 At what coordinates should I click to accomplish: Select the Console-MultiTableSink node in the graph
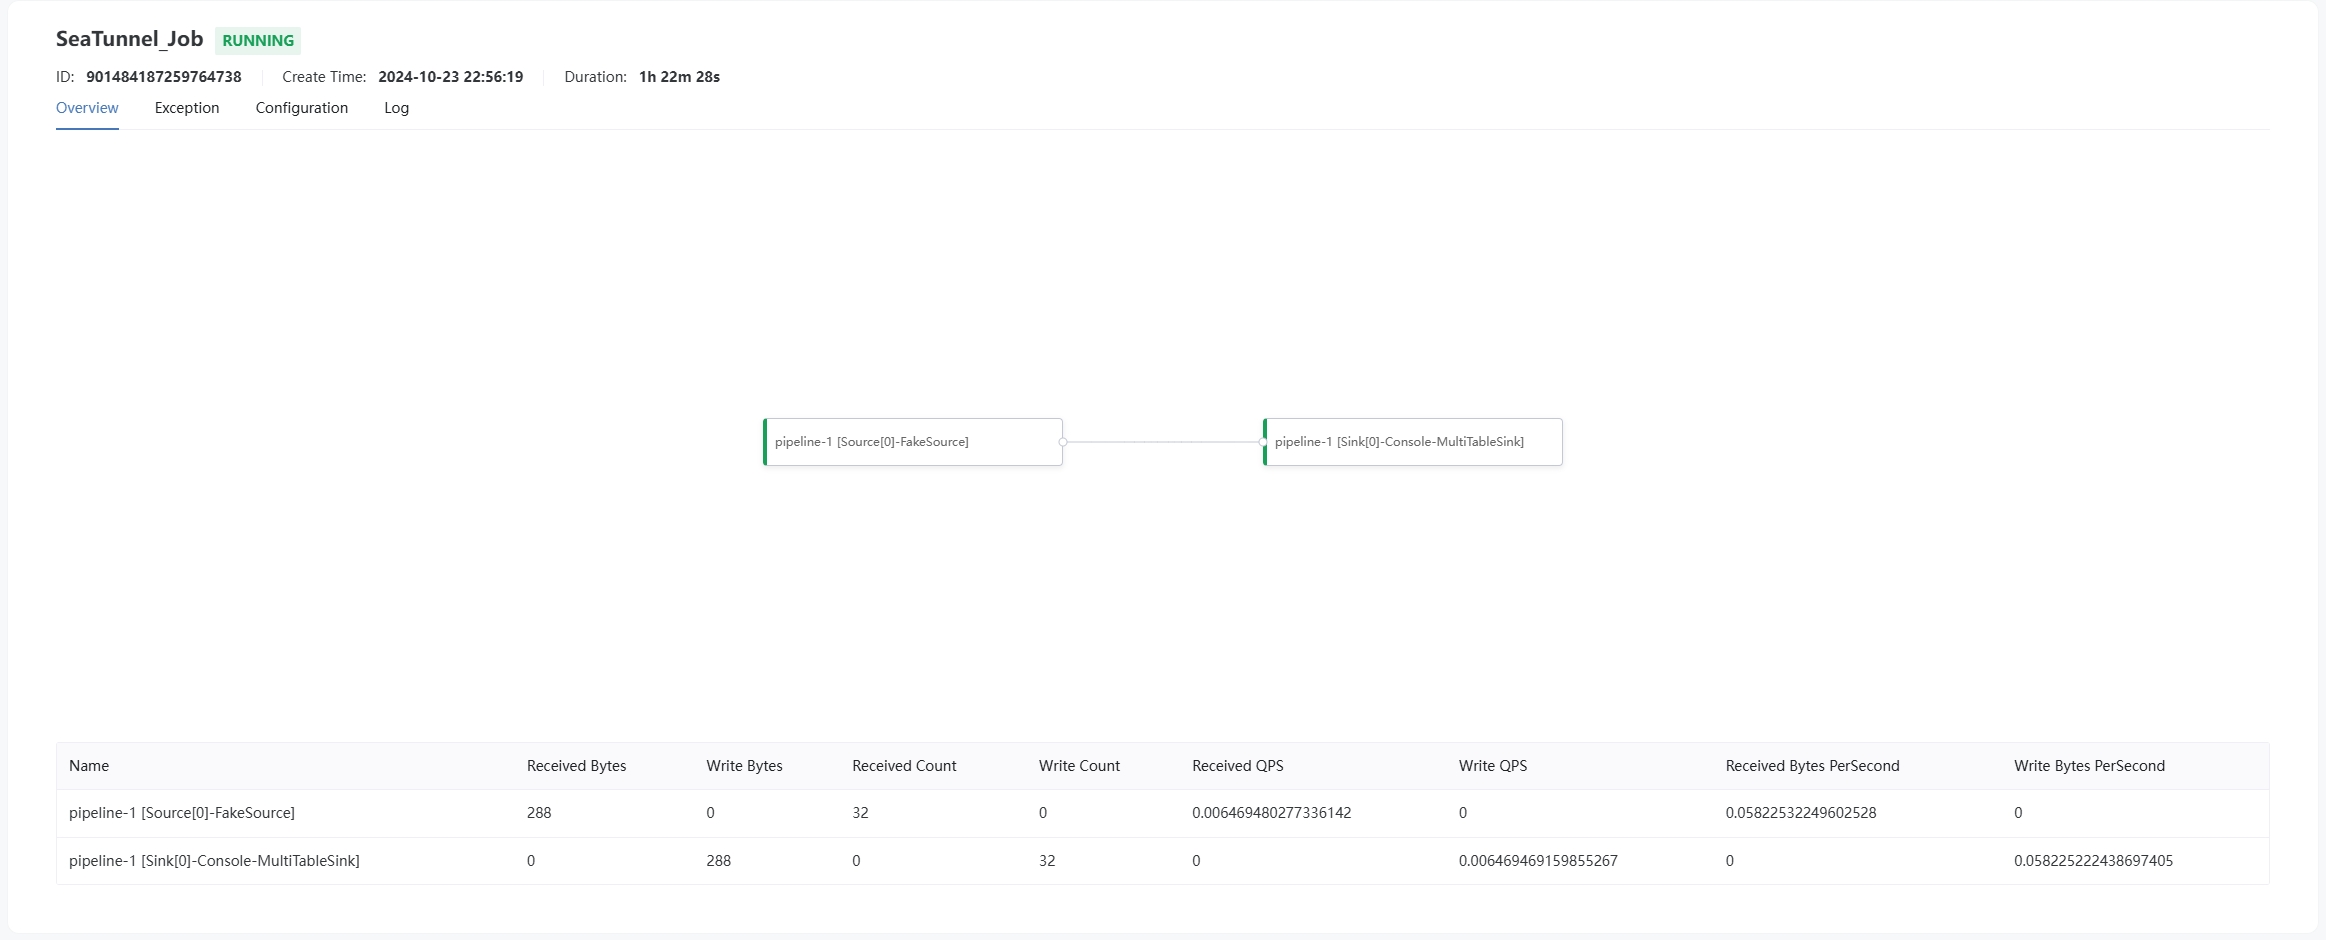(x=1412, y=442)
